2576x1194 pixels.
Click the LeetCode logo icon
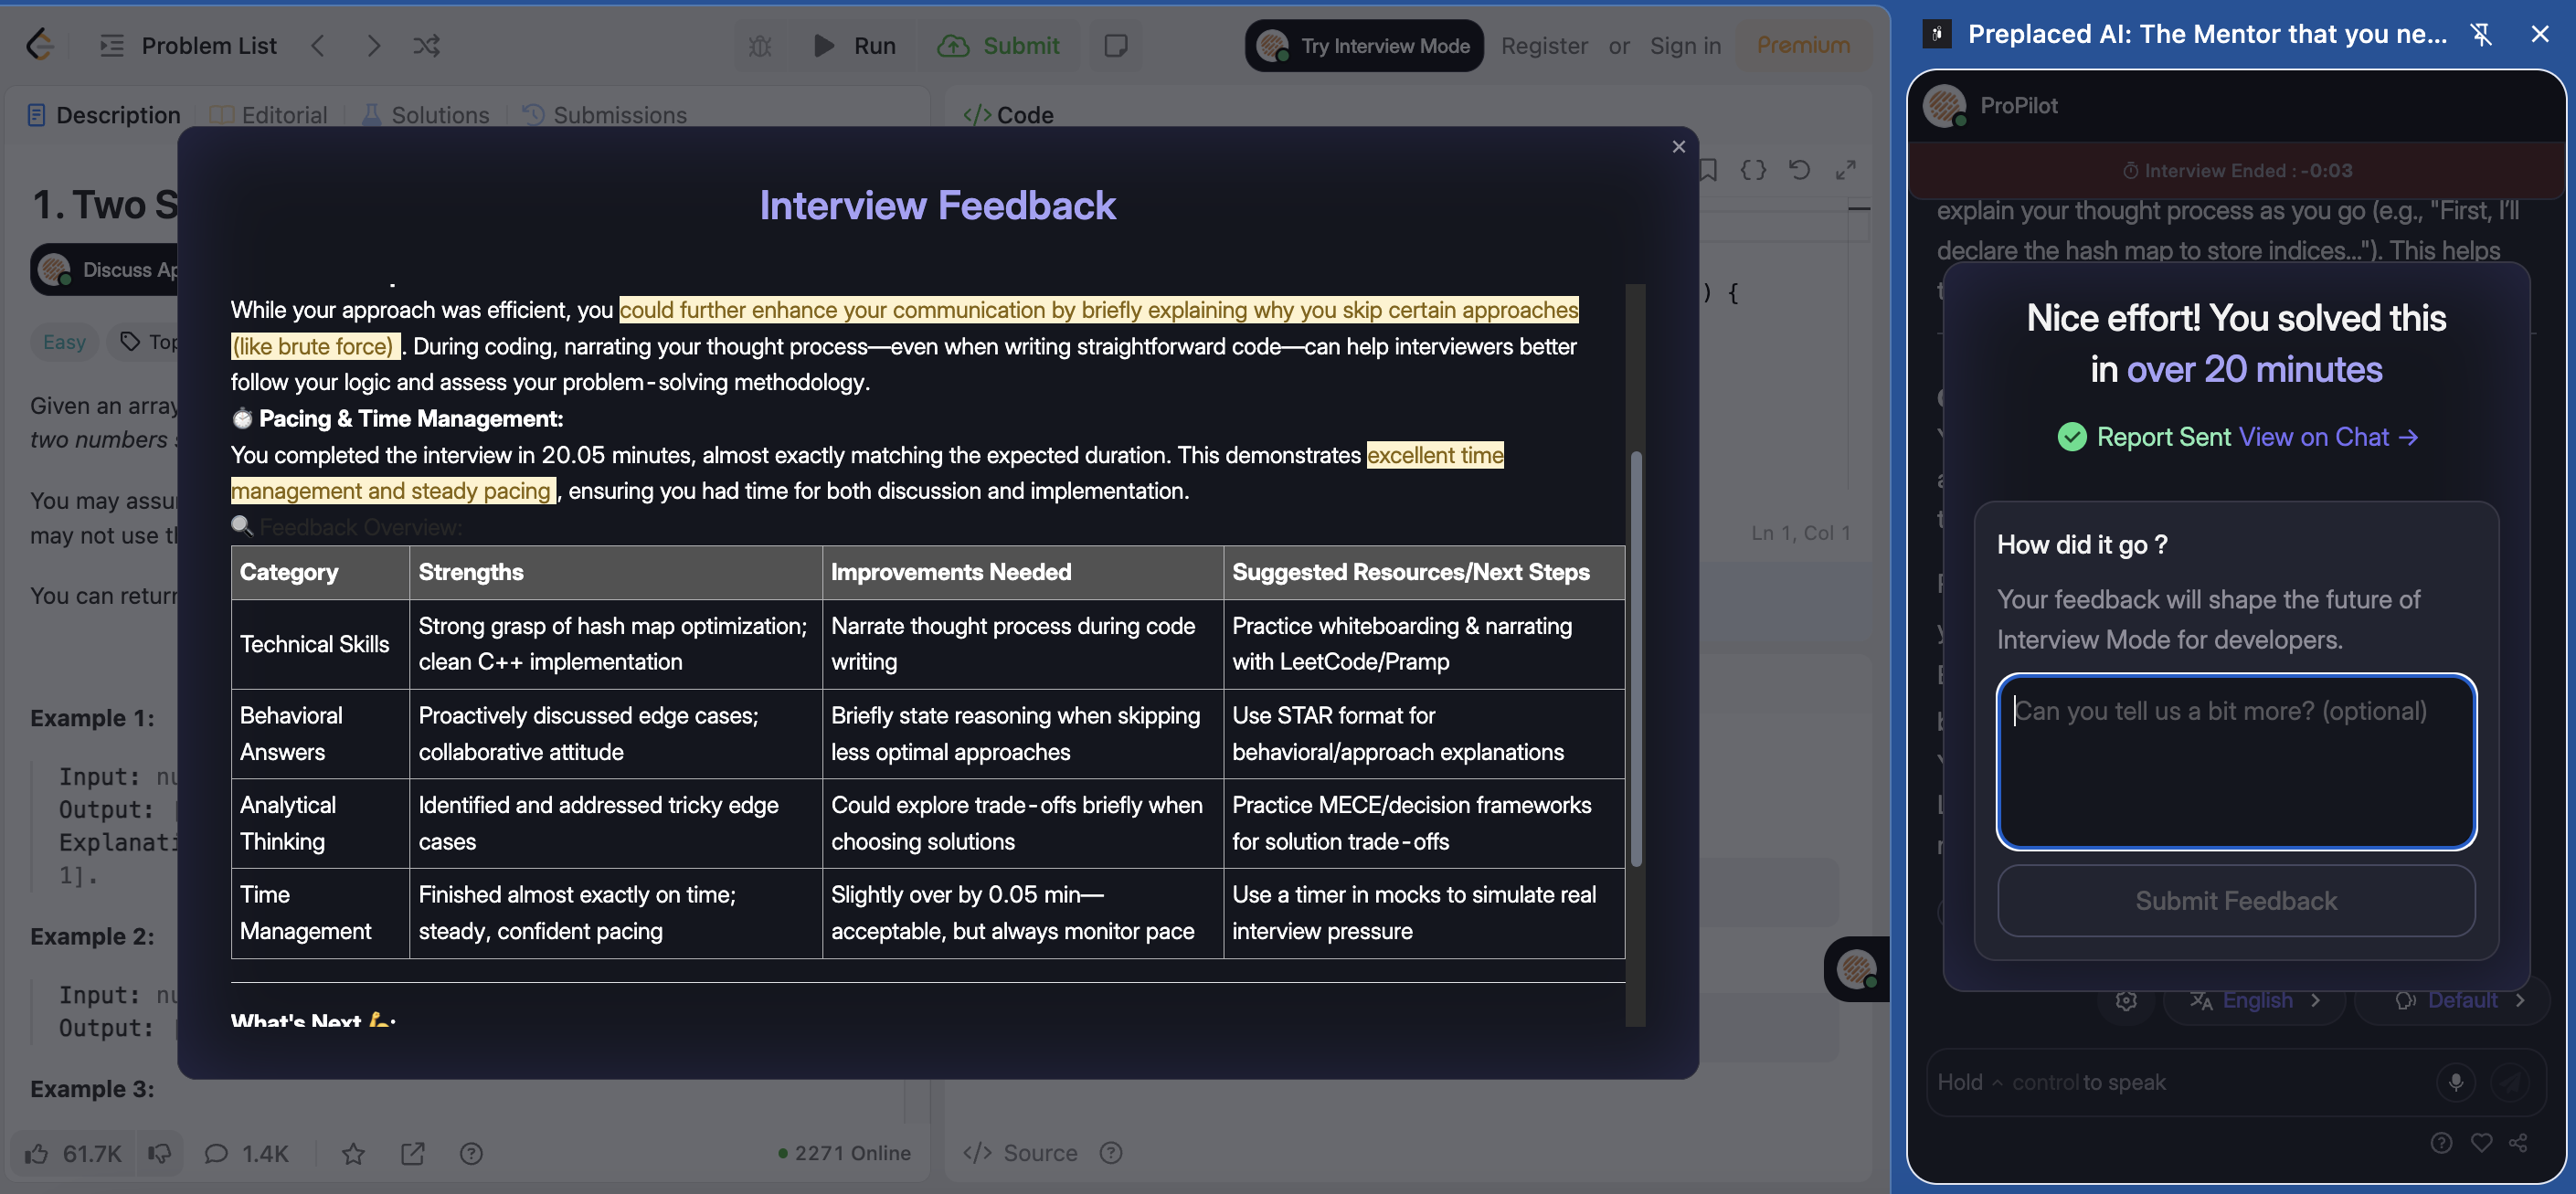pyautogui.click(x=40, y=45)
